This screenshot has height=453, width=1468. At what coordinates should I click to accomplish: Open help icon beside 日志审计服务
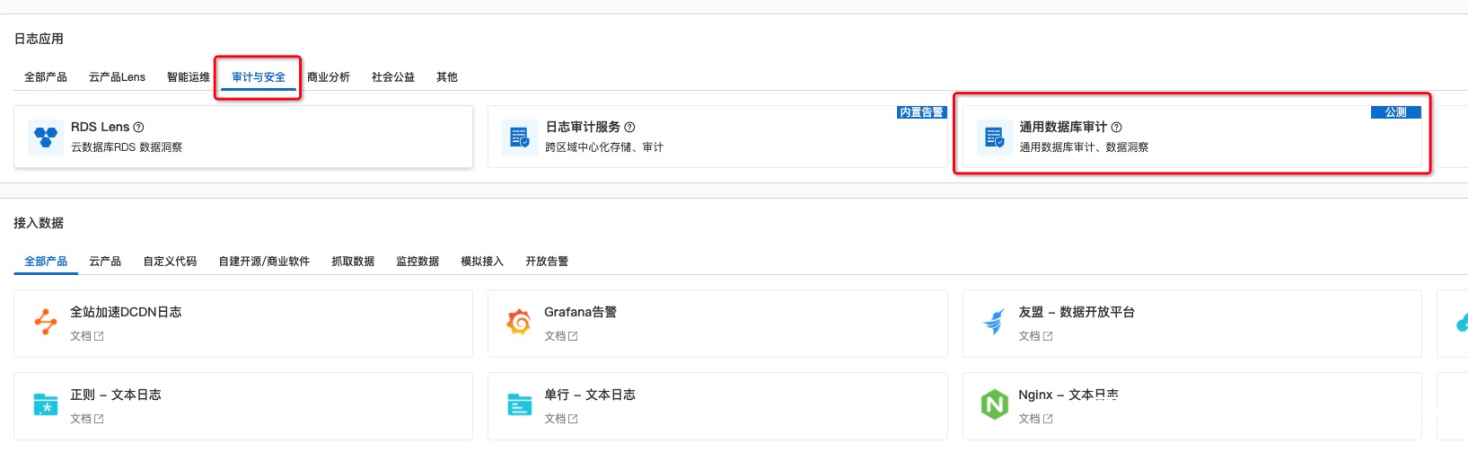(x=630, y=127)
